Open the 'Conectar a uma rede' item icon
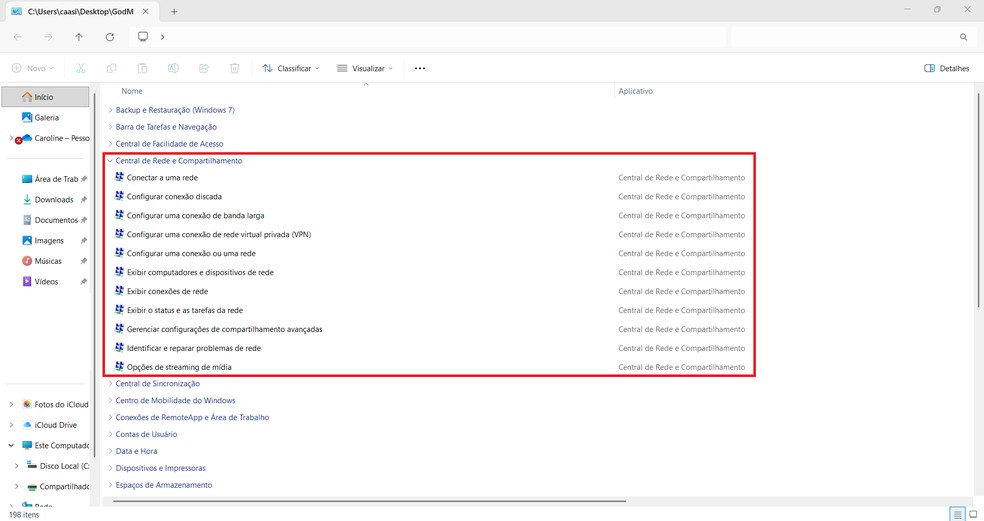The width and height of the screenshot is (984, 521). [x=120, y=178]
